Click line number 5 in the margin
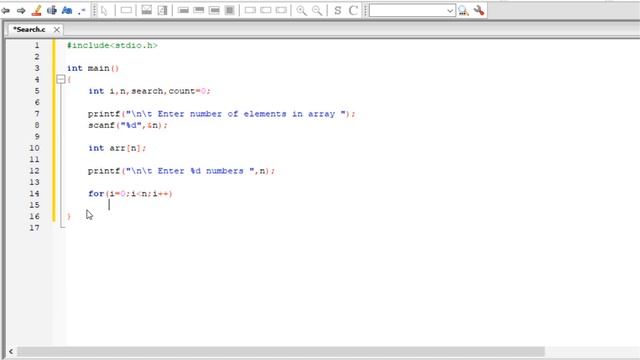This screenshot has width=640, height=360. (37, 91)
